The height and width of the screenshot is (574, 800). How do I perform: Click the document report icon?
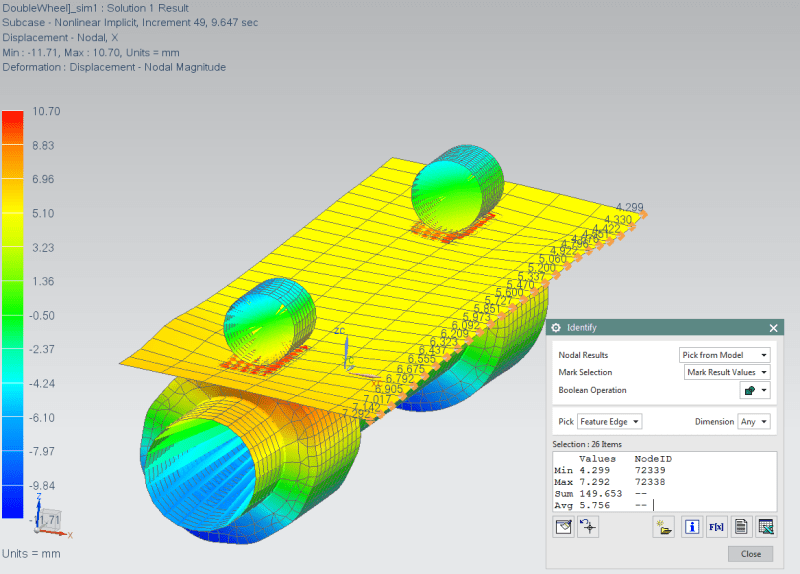tap(741, 527)
